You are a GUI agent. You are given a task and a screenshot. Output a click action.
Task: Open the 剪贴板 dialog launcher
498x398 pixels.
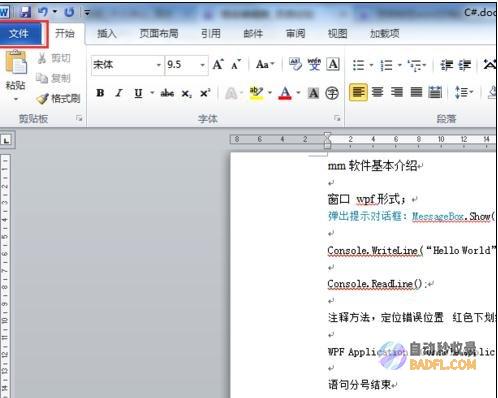[x=79, y=118]
